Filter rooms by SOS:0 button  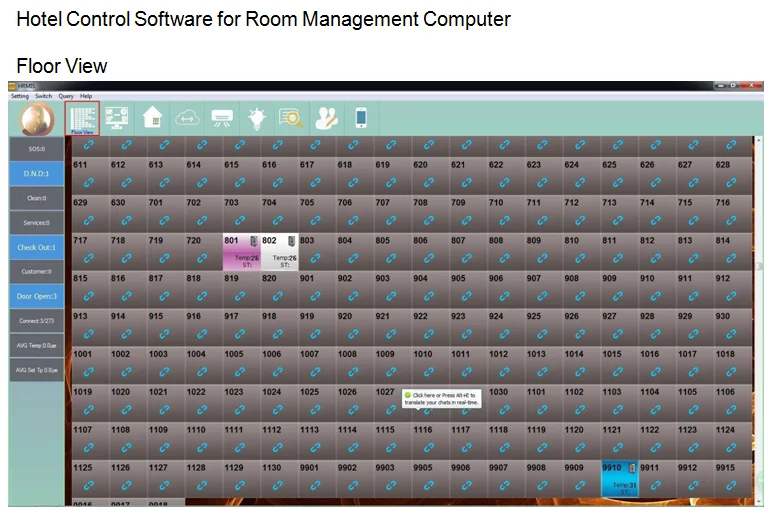(37, 149)
